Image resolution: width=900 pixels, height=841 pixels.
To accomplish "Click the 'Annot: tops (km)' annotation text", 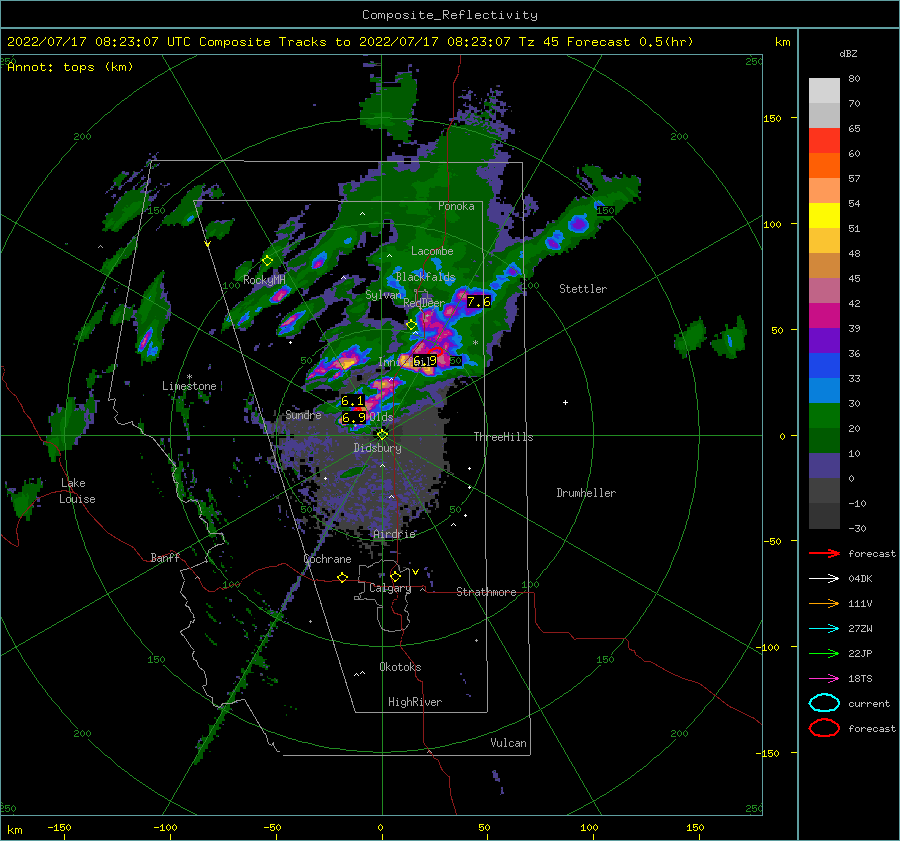I will coord(70,67).
